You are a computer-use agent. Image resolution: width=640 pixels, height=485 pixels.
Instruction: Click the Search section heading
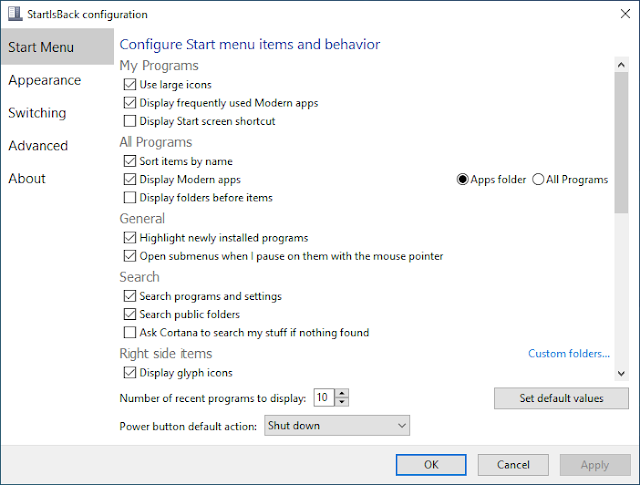click(139, 277)
